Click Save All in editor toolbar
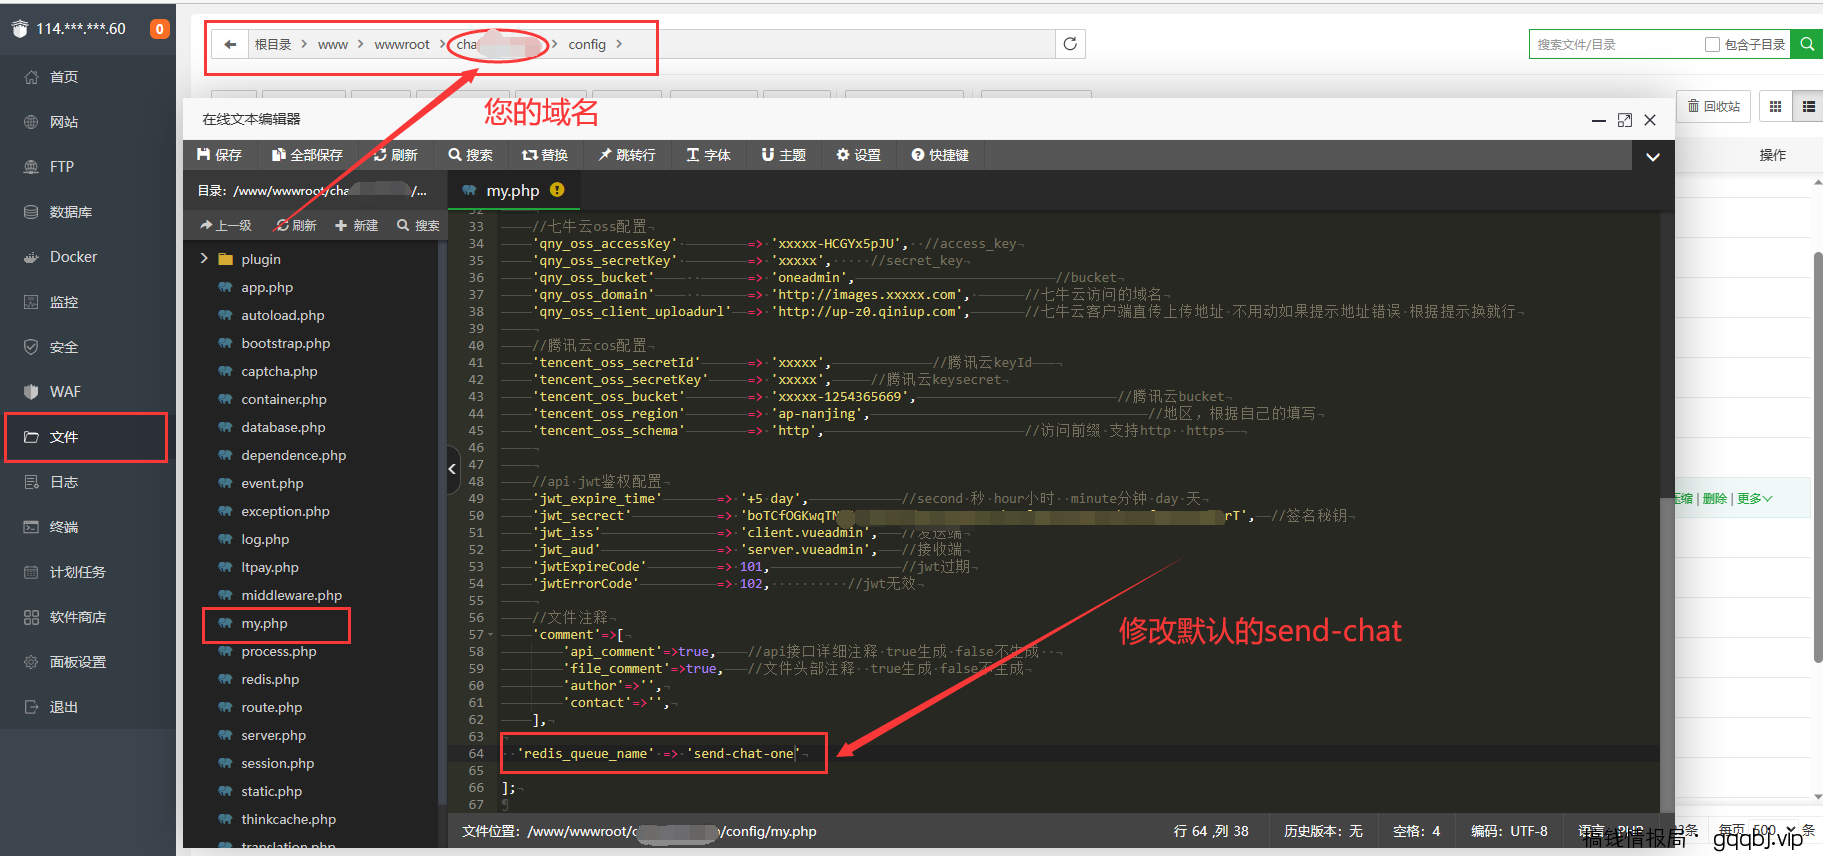 [x=306, y=155]
